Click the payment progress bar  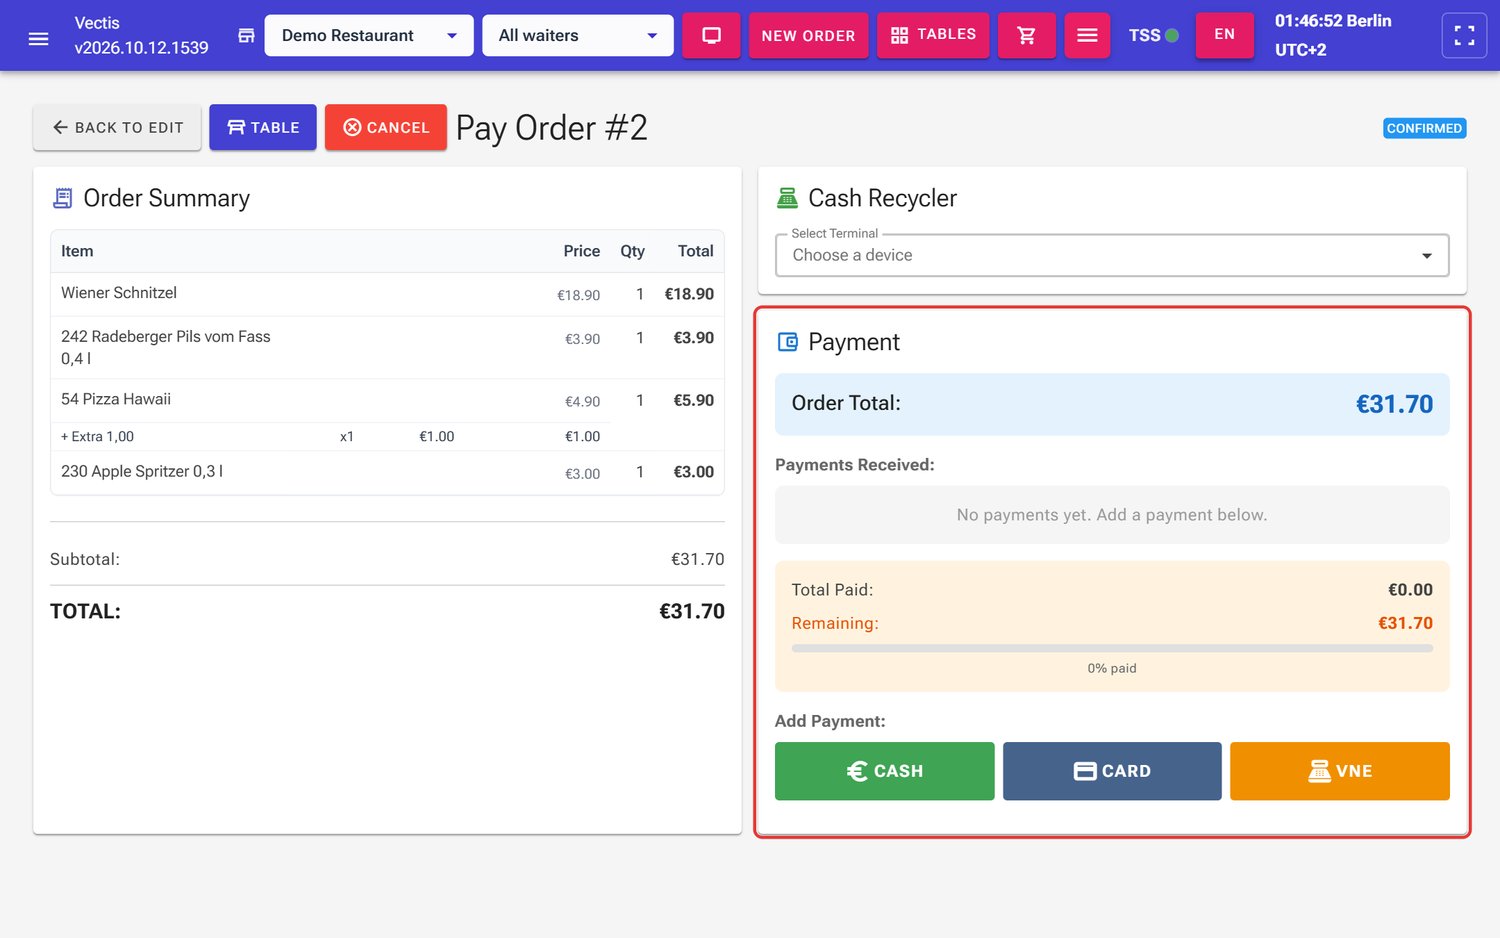point(1112,648)
